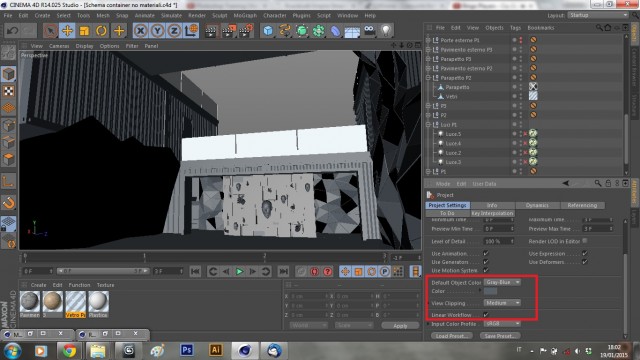Play the animation forwards

tap(239, 271)
